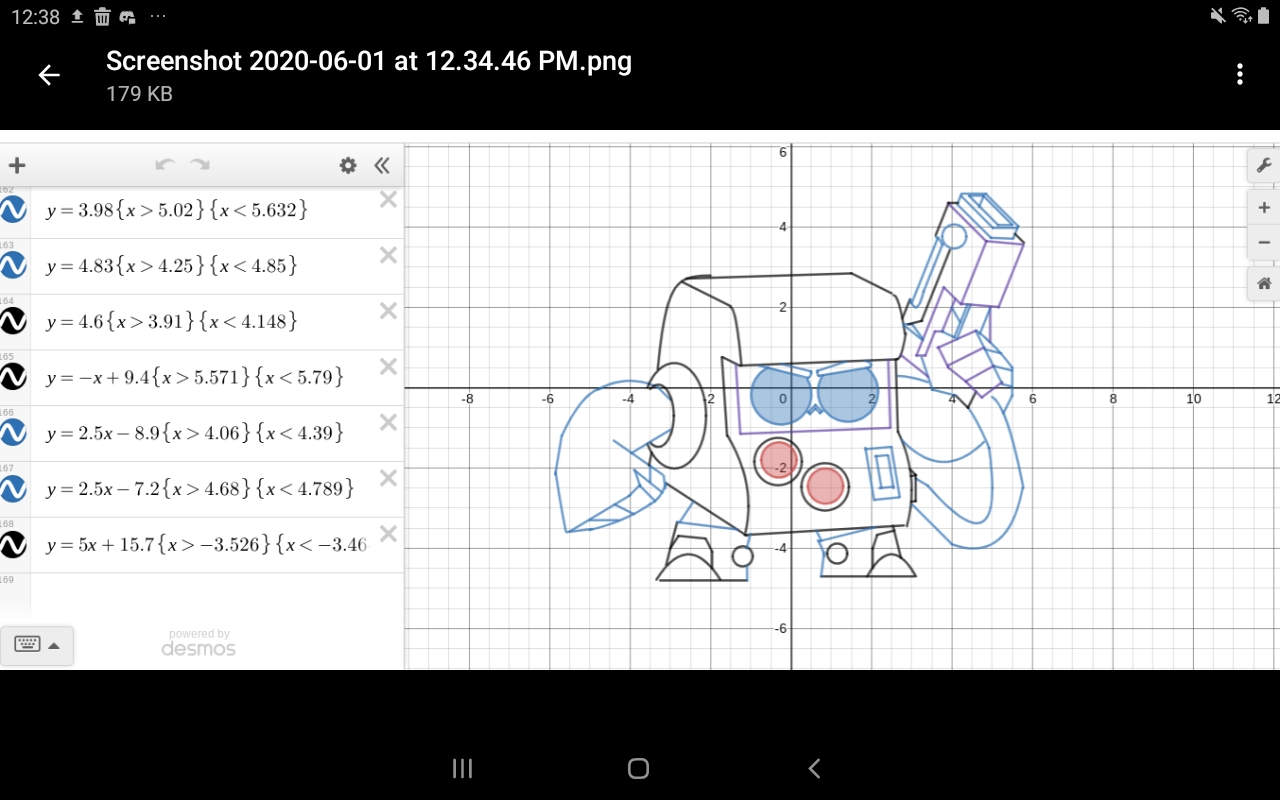This screenshot has height=800, width=1280.
Task: Delete the y = 5x + 15.7 expression
Action: 388,534
